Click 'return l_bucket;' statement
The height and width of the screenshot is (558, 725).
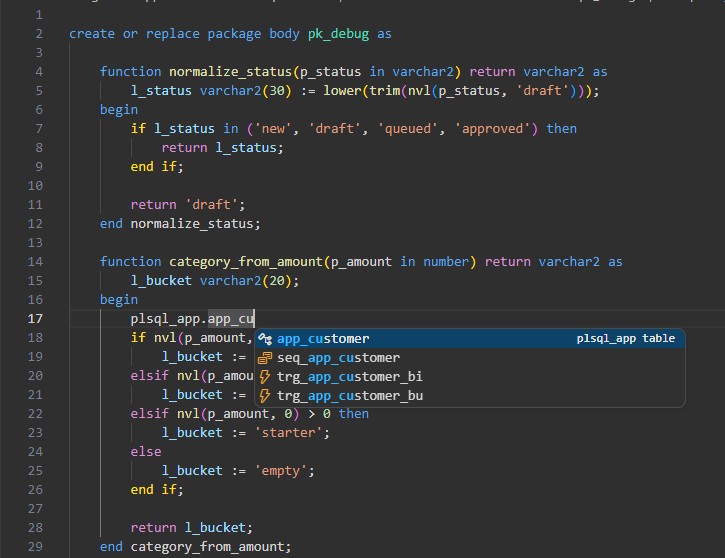click(x=192, y=527)
